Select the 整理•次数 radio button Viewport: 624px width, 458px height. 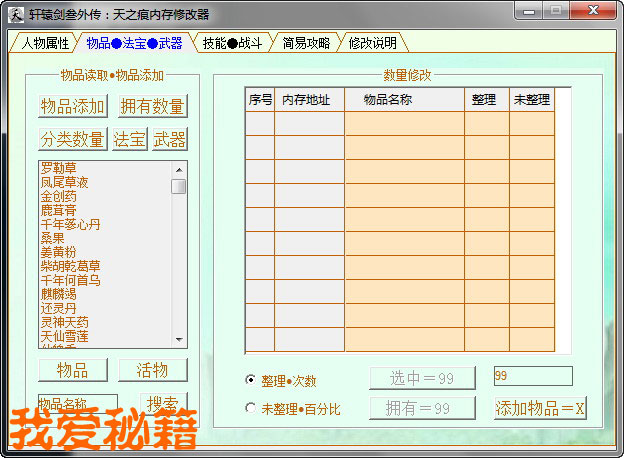[x=250, y=380]
